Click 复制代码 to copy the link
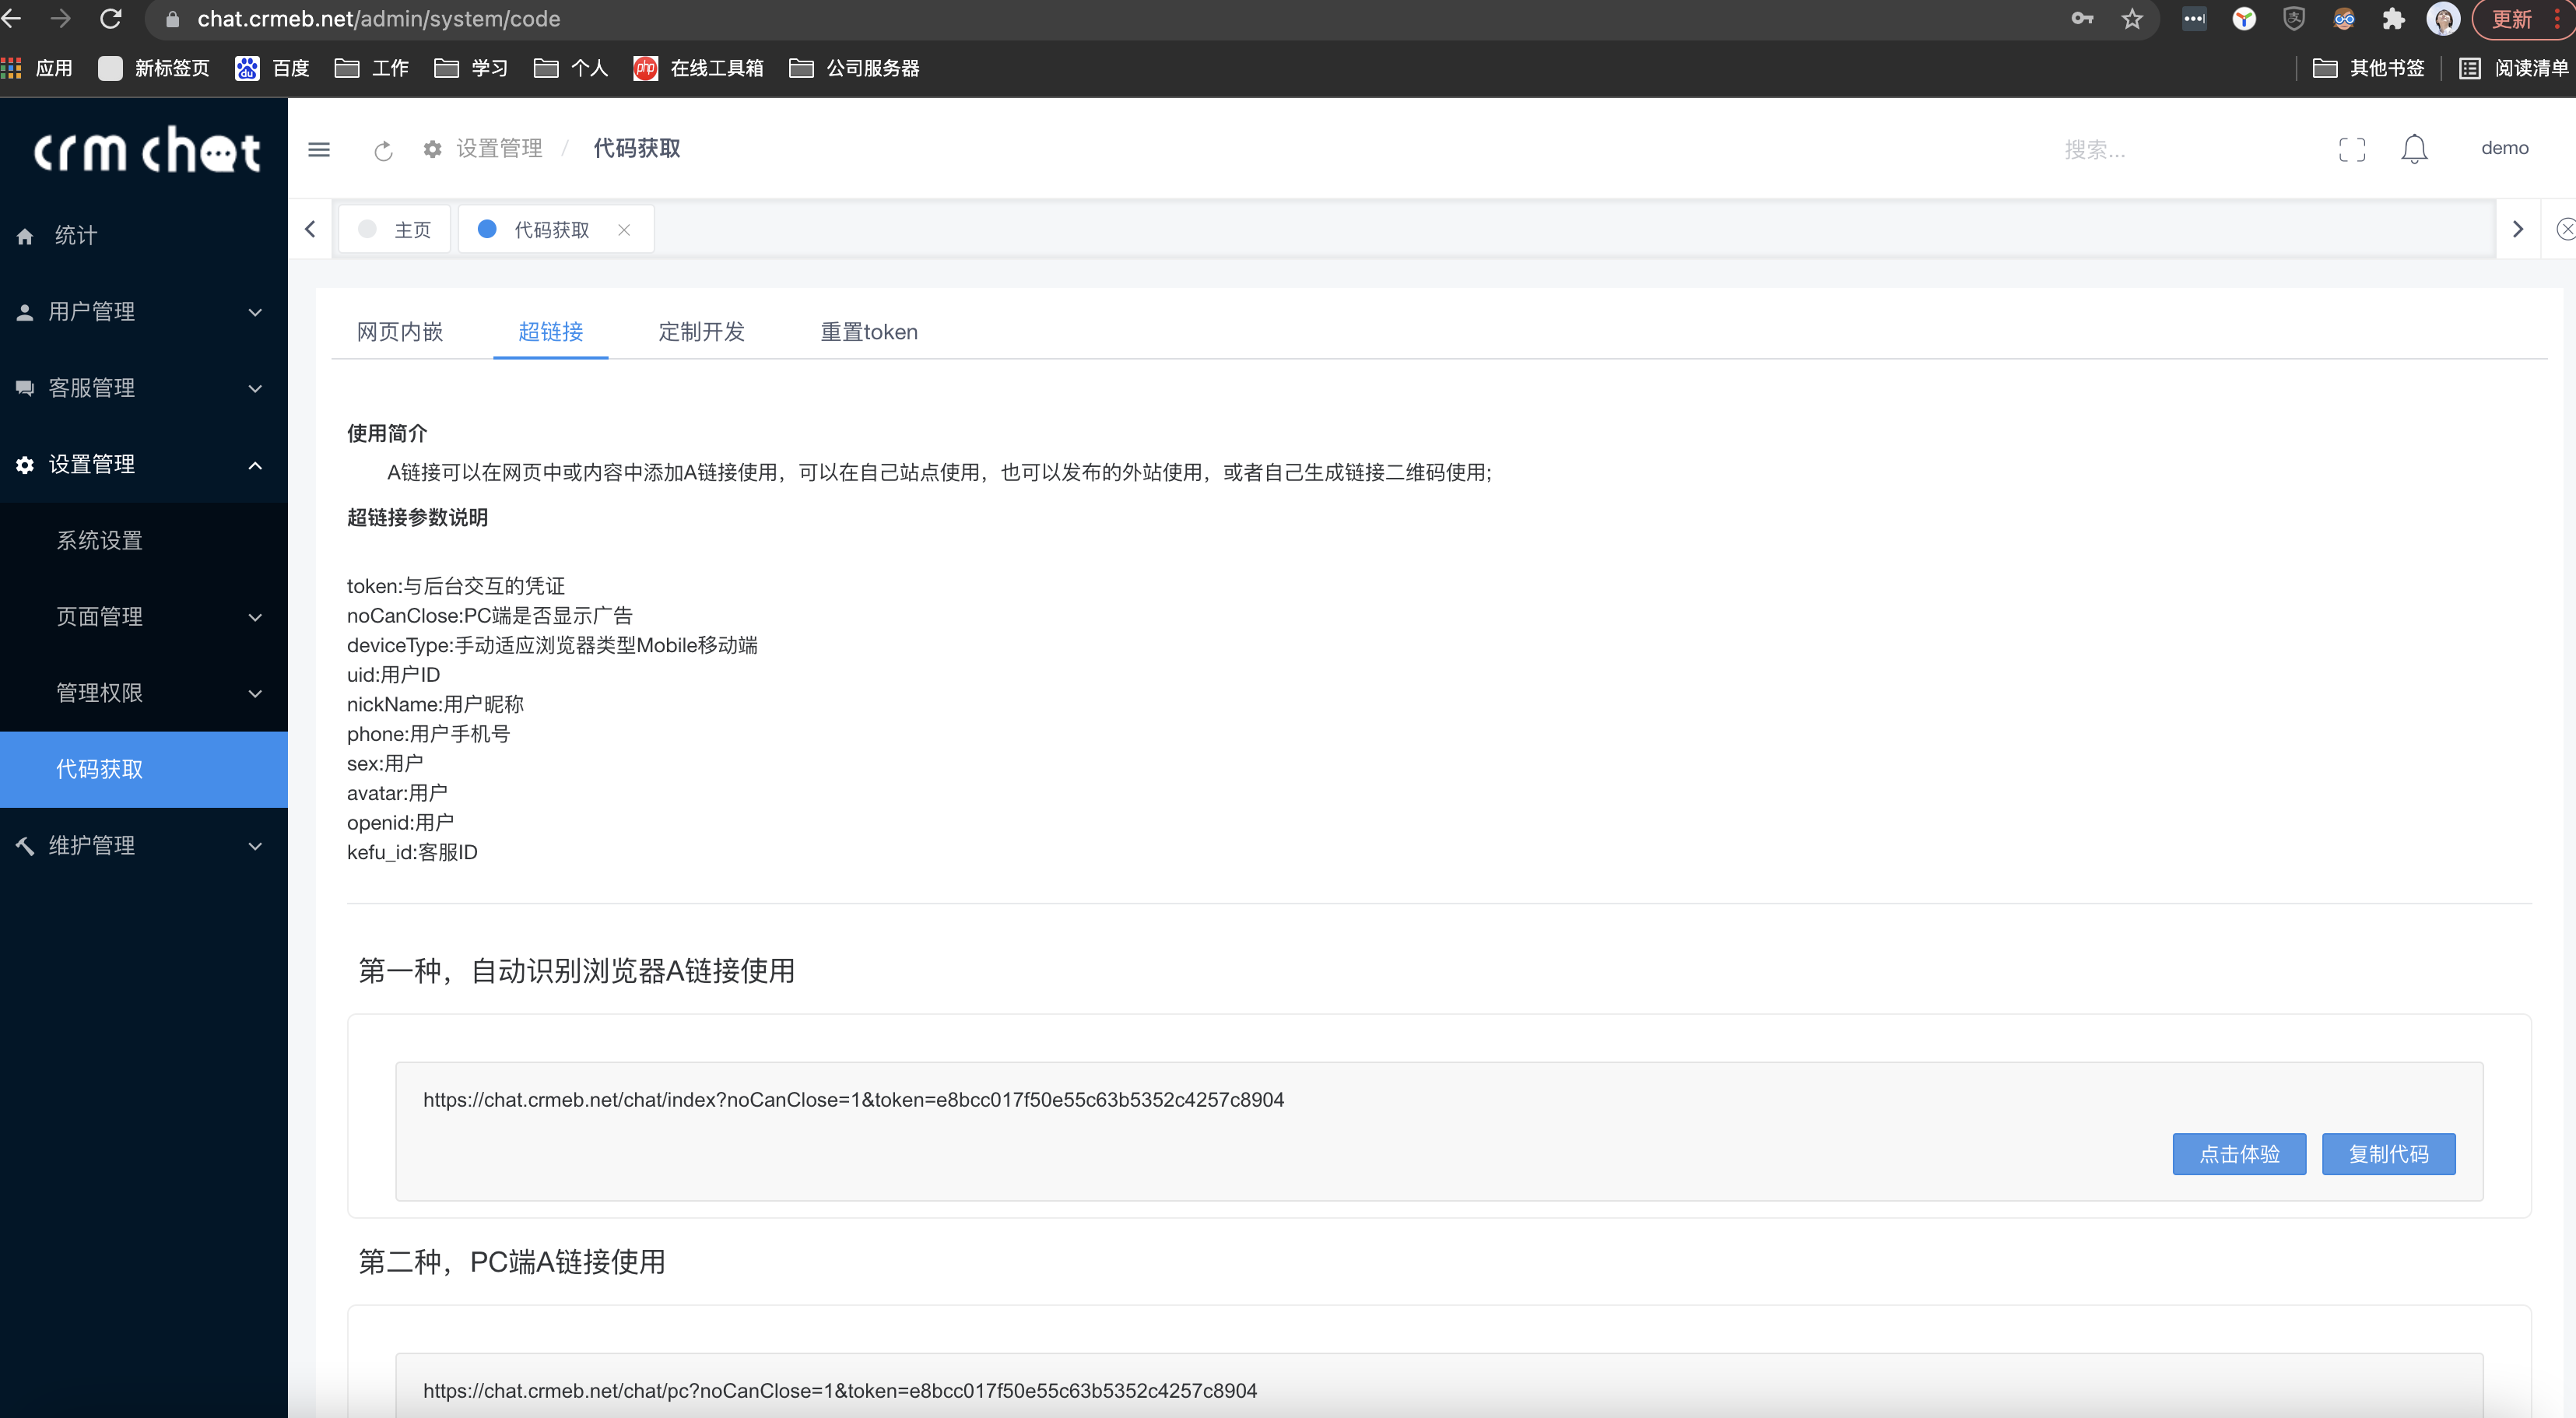This screenshot has width=2576, height=1418. pyautogui.click(x=2388, y=1154)
